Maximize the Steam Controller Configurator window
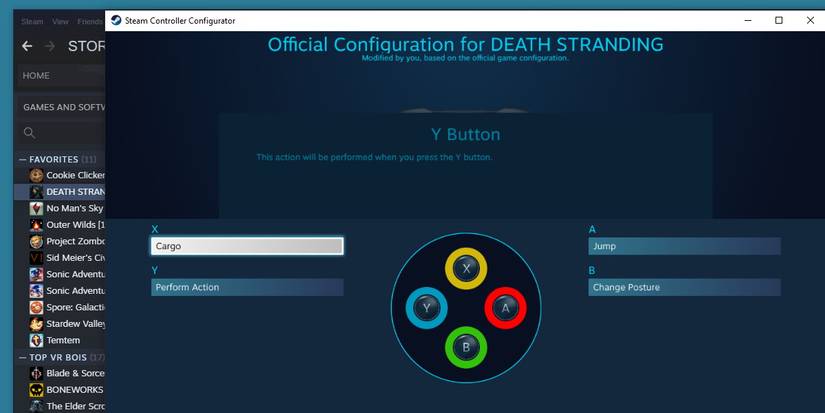 779,21
